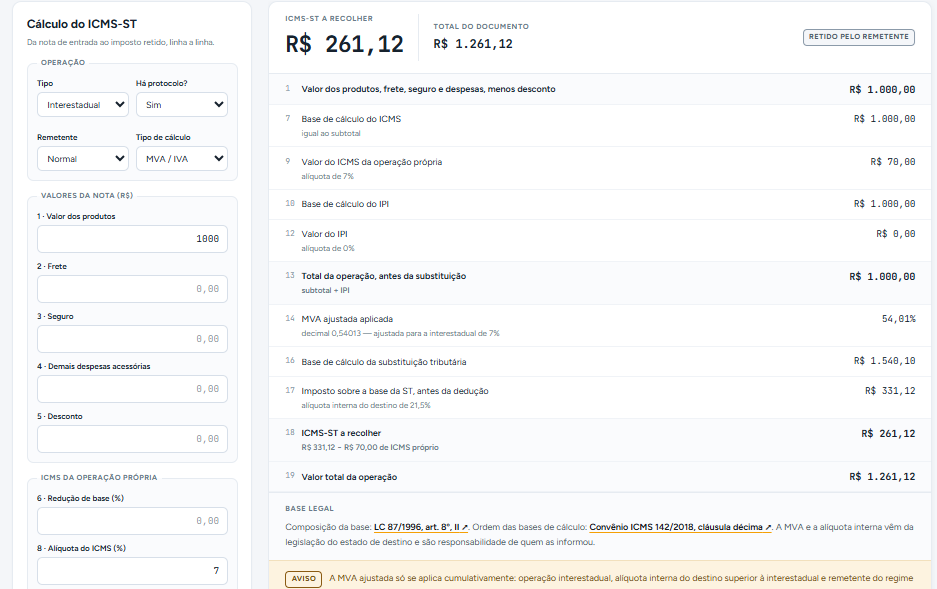Click the ICMS-ST a recolher header value R$ 261,12
The image size is (937, 589).
point(344,44)
